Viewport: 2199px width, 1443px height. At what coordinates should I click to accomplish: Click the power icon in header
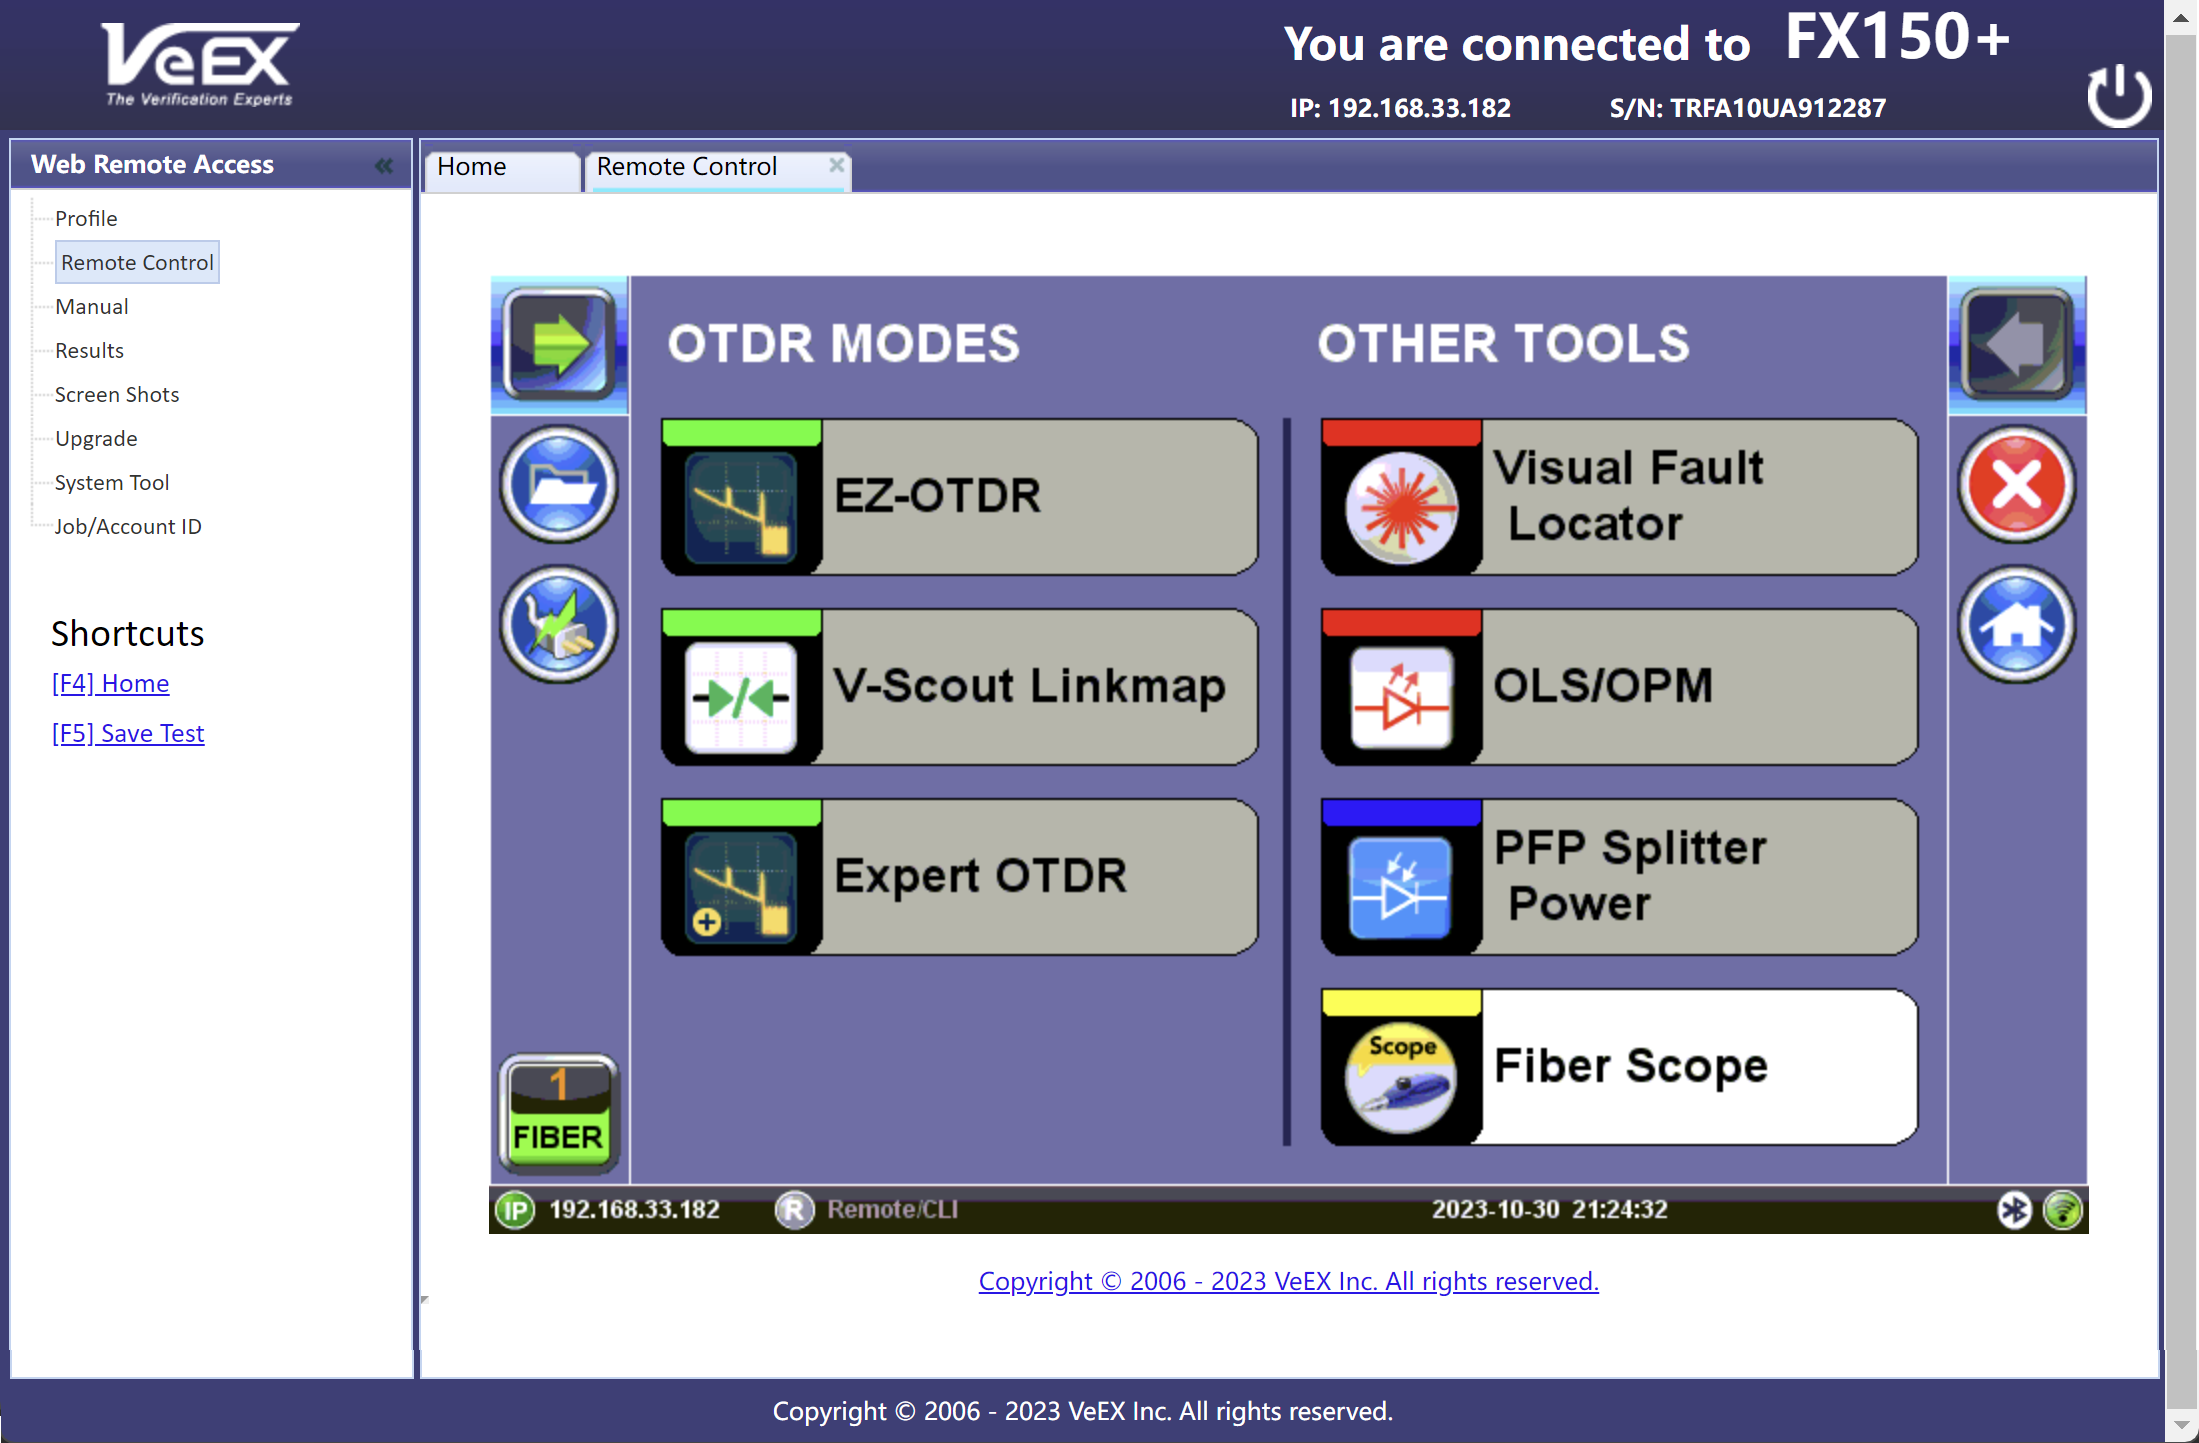tap(2119, 95)
